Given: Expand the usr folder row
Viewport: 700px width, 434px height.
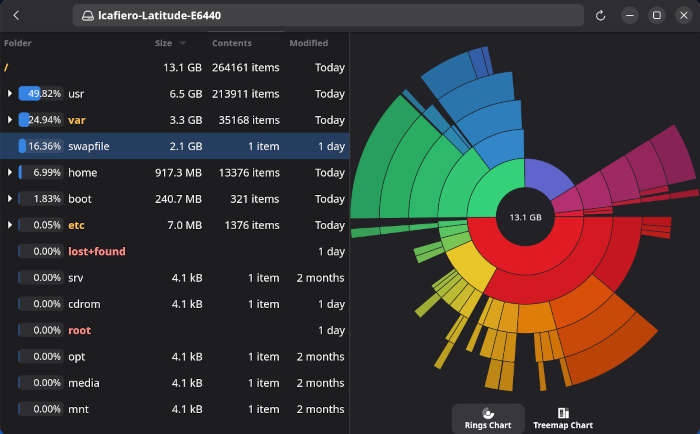Looking at the screenshot, I should [9, 94].
